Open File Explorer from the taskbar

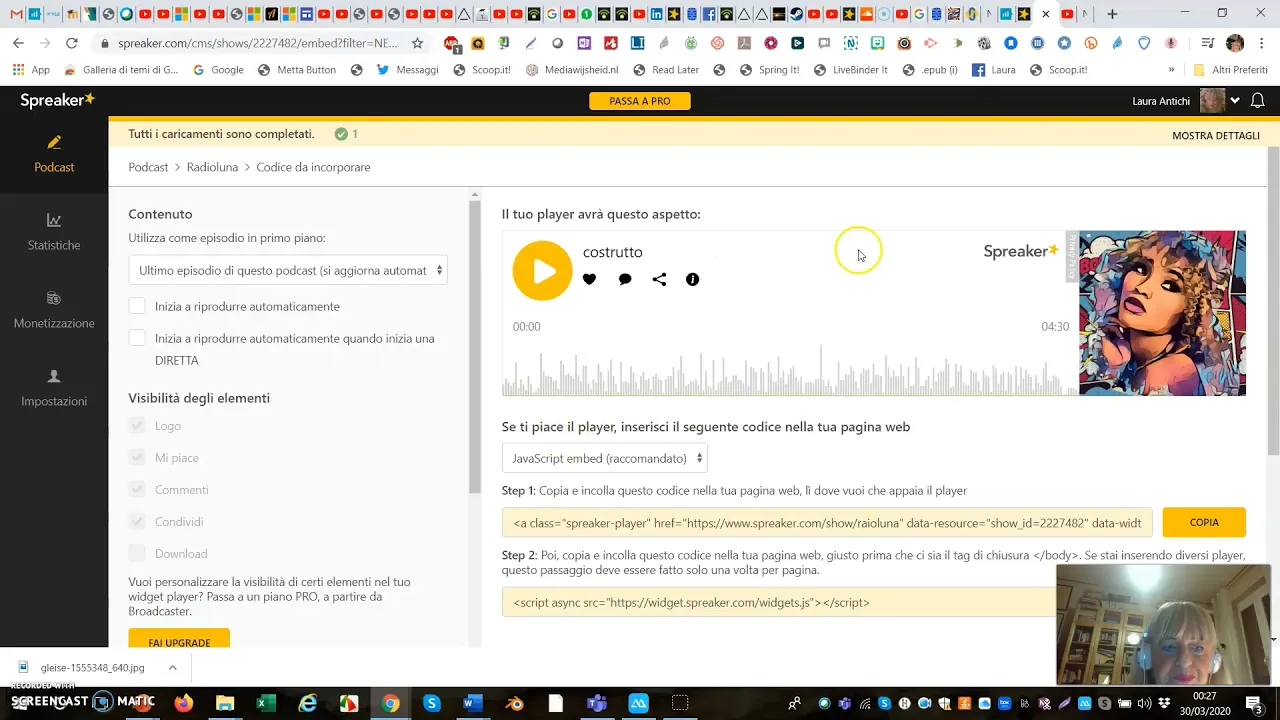click(224, 703)
